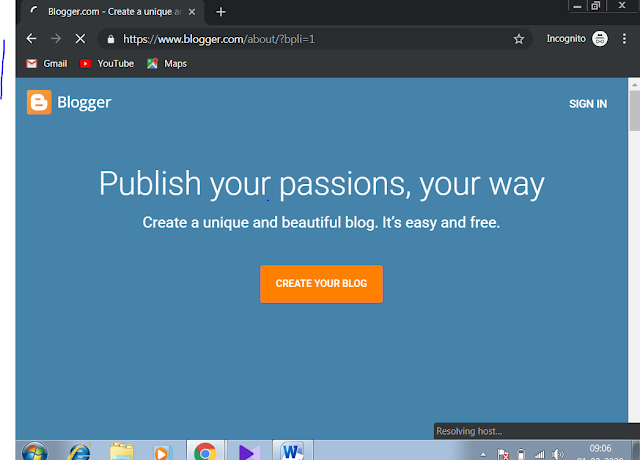Open Chrome's three-dot menu
Viewport: 640px width, 460px height.
tap(624, 39)
